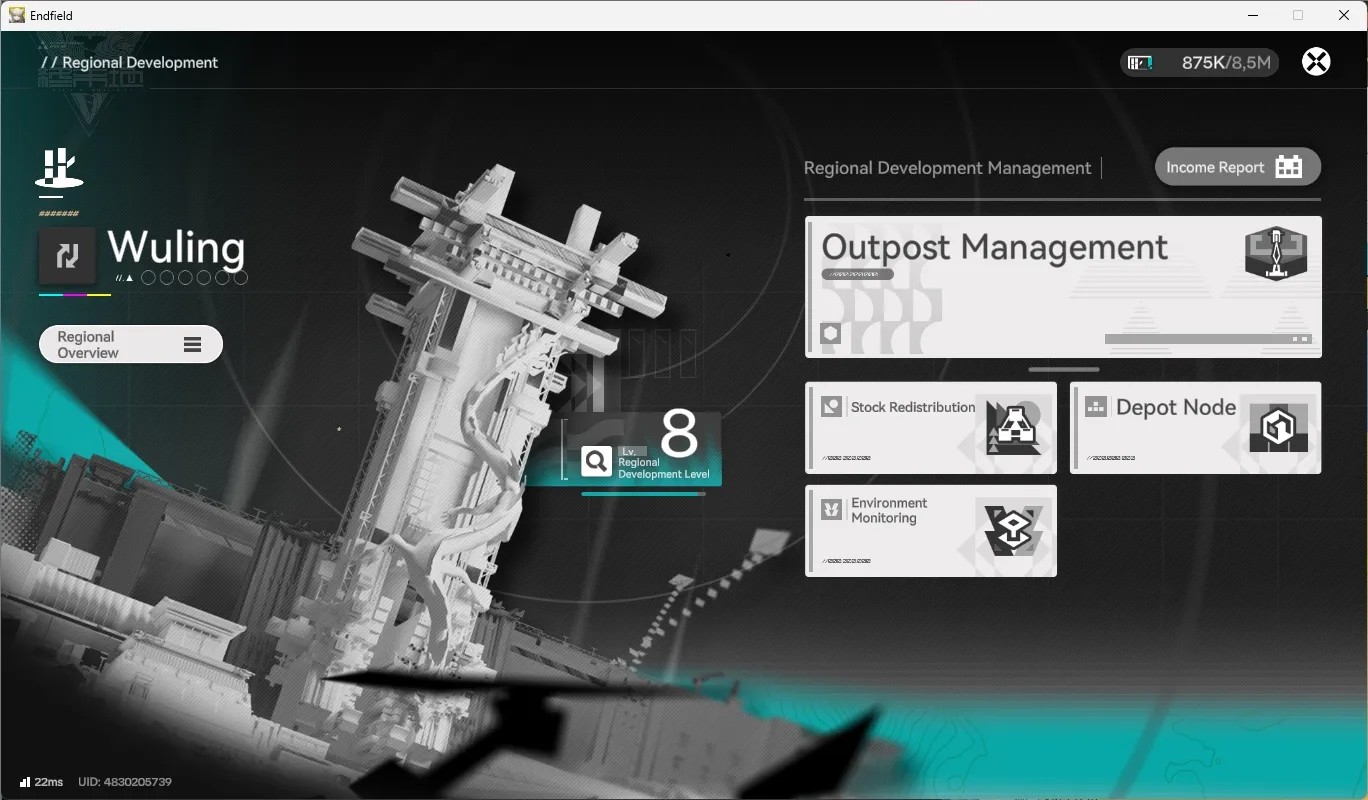
Task: Click the Outpost Management tower emblem icon
Action: (1275, 253)
